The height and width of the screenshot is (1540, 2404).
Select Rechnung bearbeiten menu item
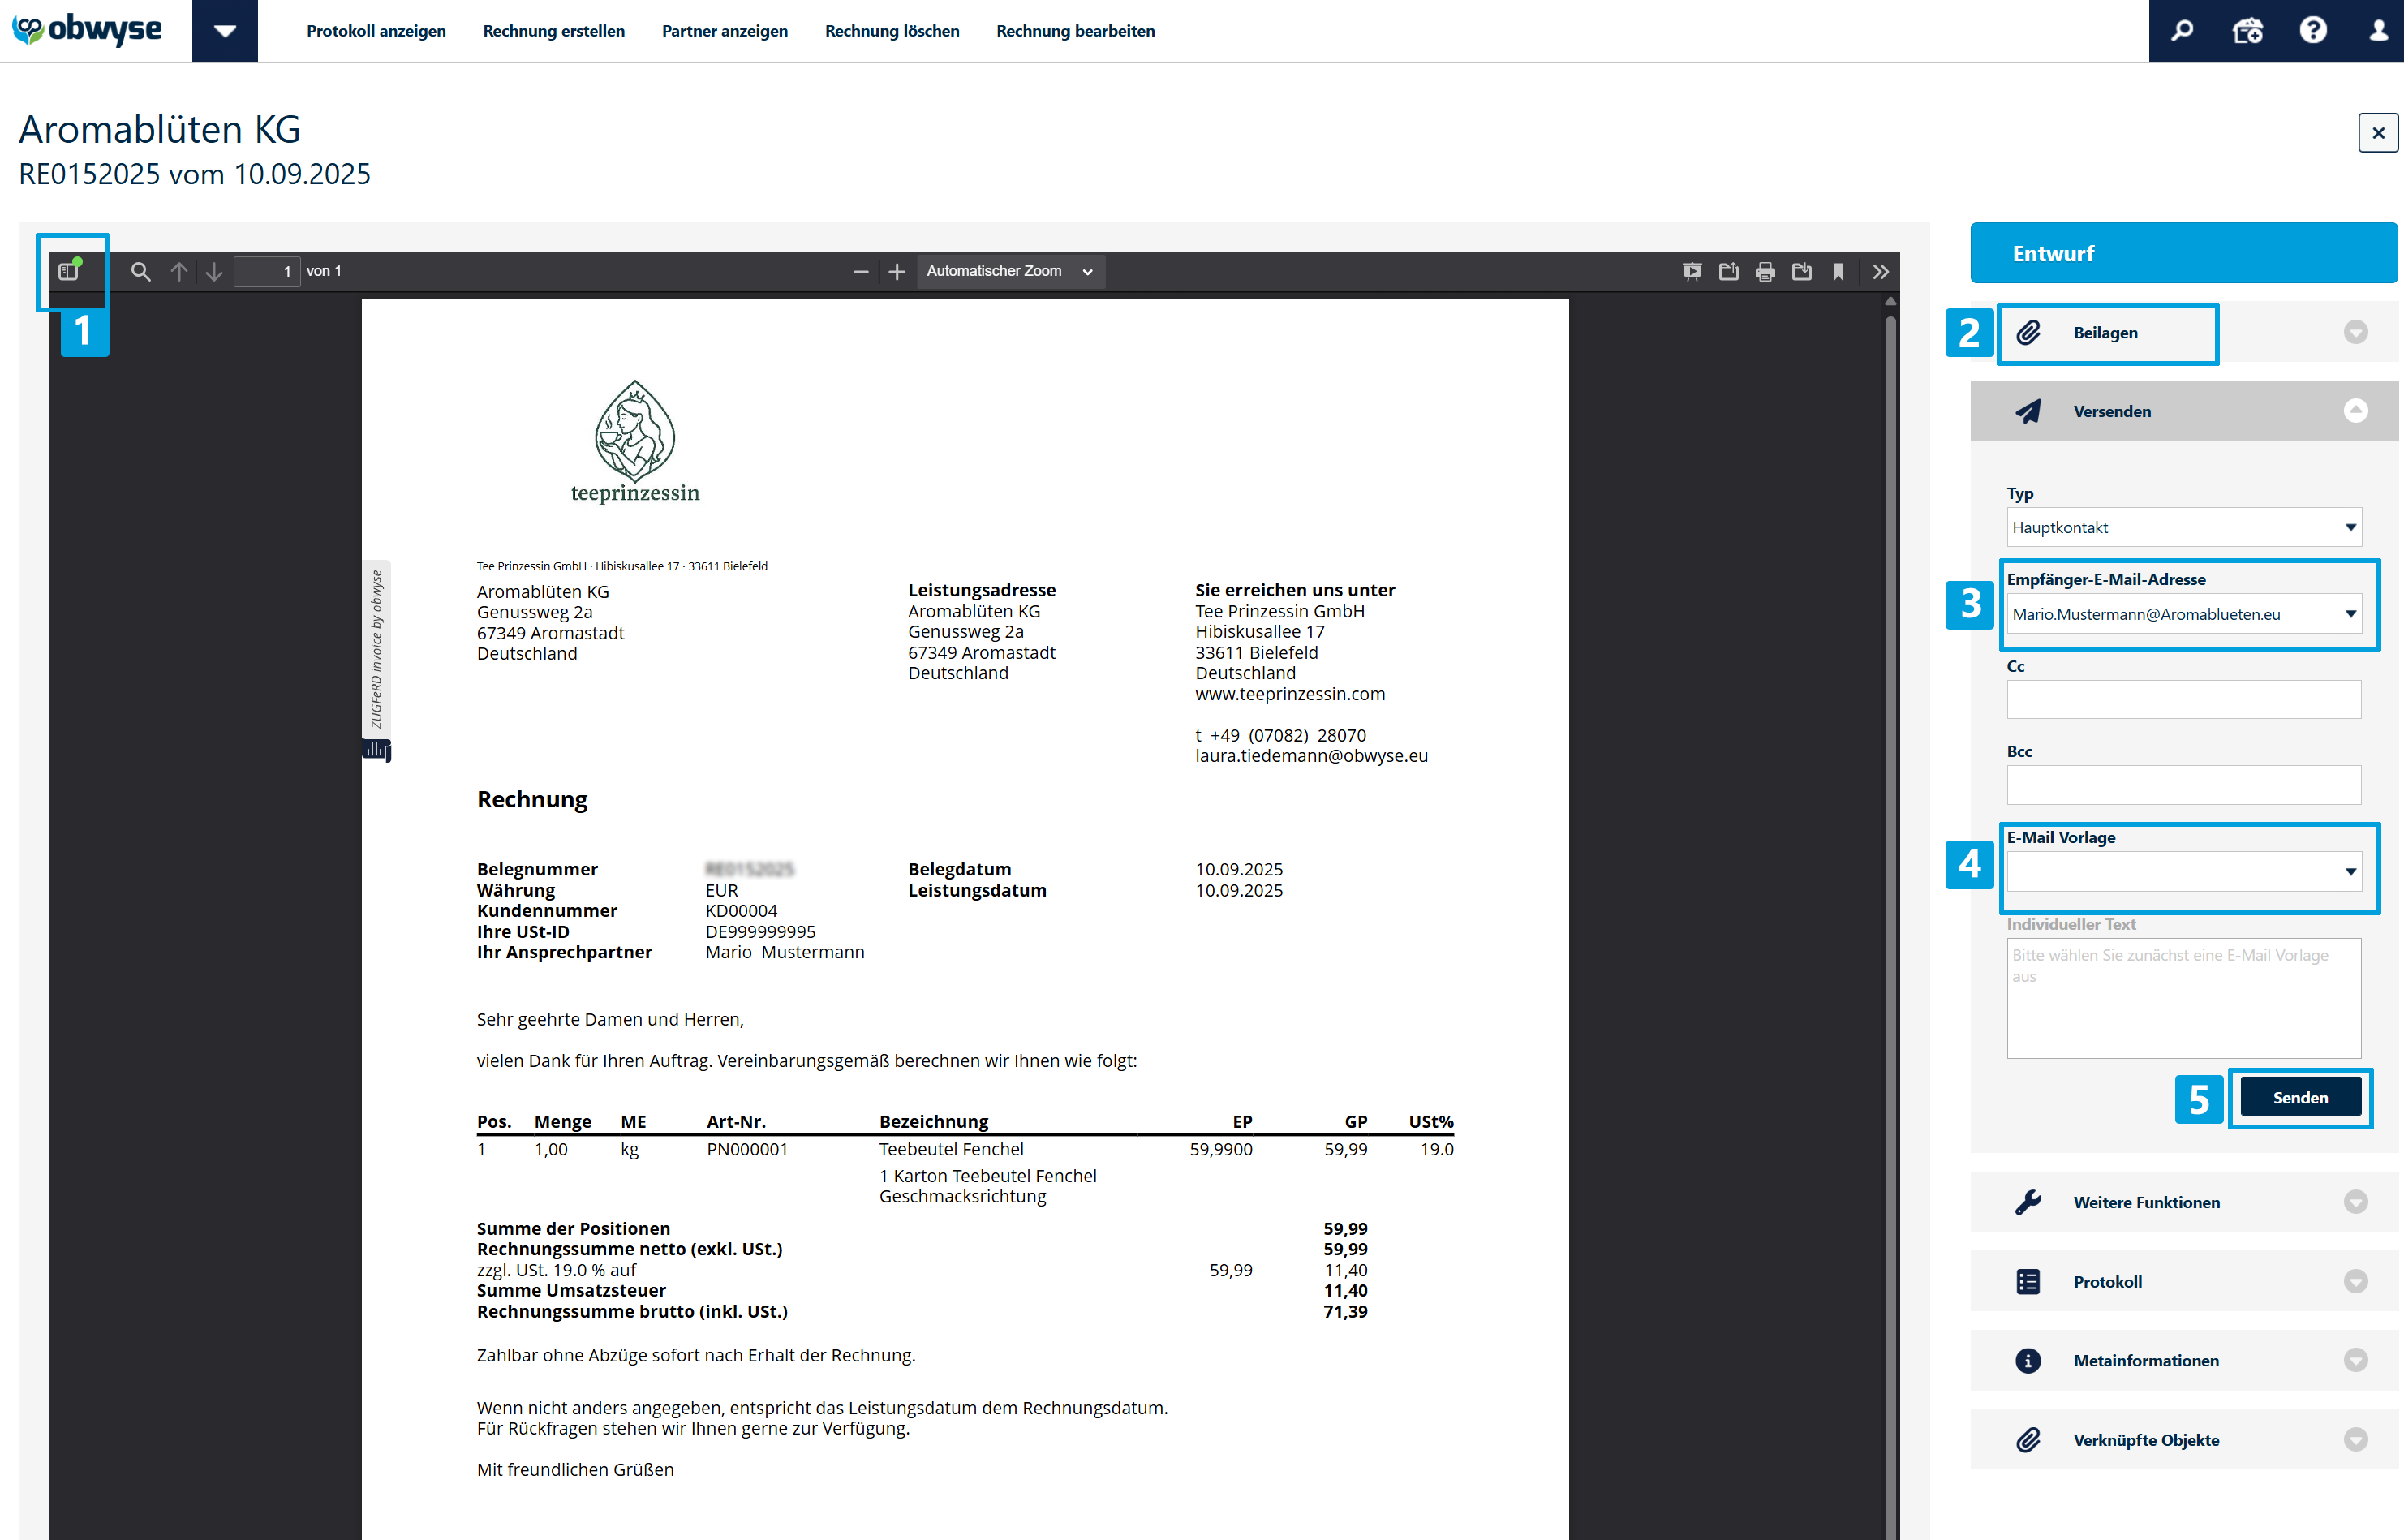coord(1075,31)
